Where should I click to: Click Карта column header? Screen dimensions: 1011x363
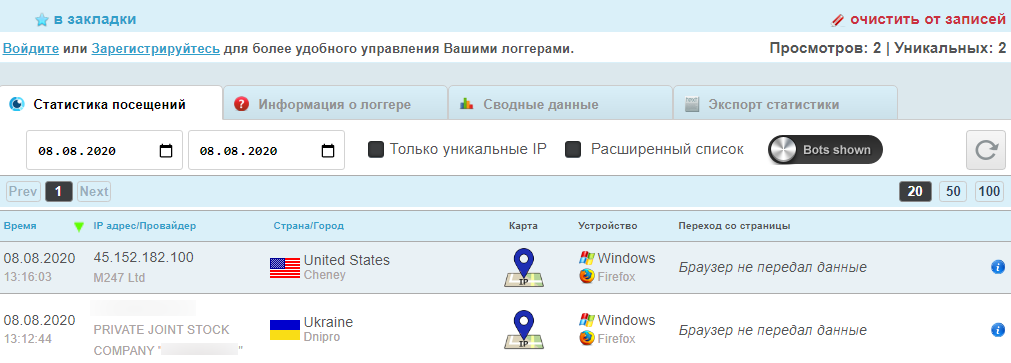coord(523,226)
